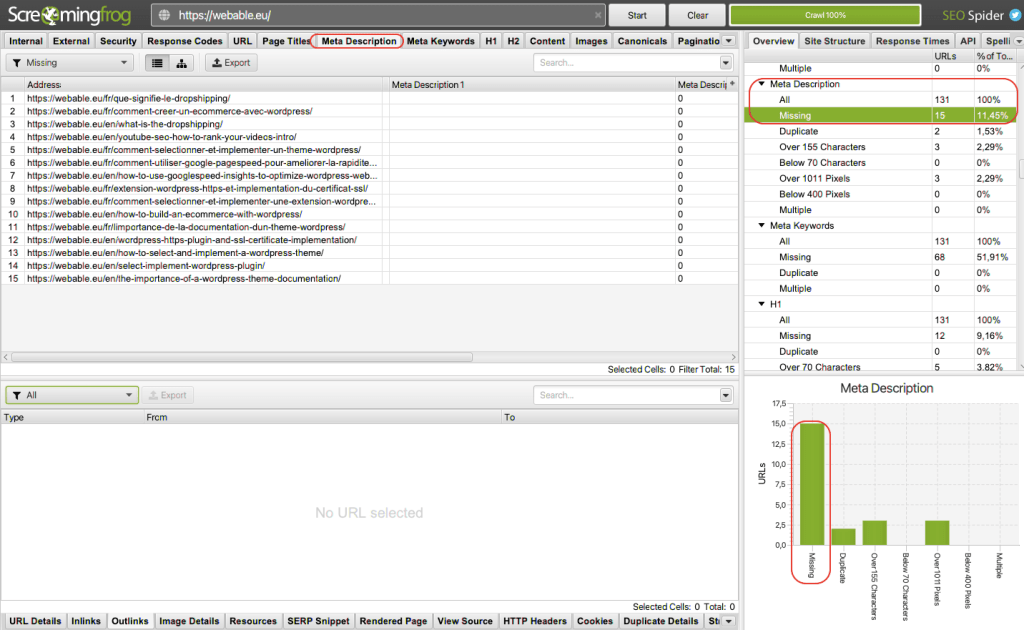Open the Meta Keywords tab

point(441,40)
